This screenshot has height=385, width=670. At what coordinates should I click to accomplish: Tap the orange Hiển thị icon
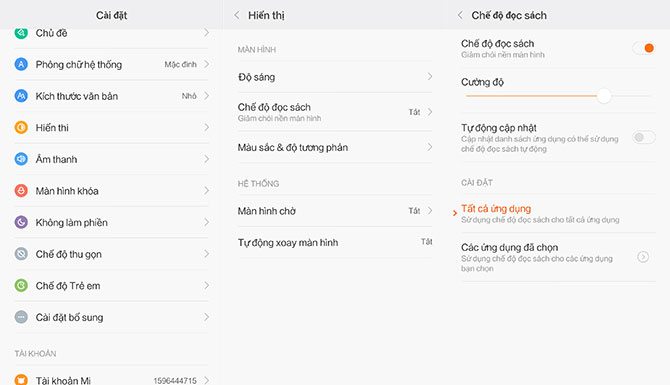[21, 127]
